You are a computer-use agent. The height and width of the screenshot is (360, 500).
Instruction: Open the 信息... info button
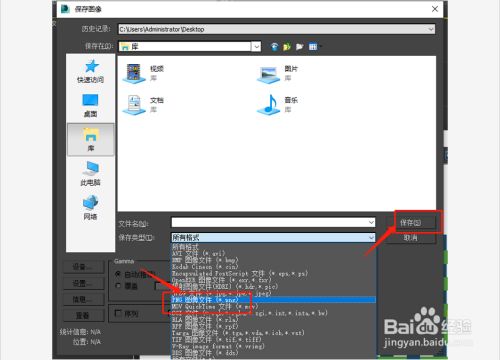(x=84, y=299)
